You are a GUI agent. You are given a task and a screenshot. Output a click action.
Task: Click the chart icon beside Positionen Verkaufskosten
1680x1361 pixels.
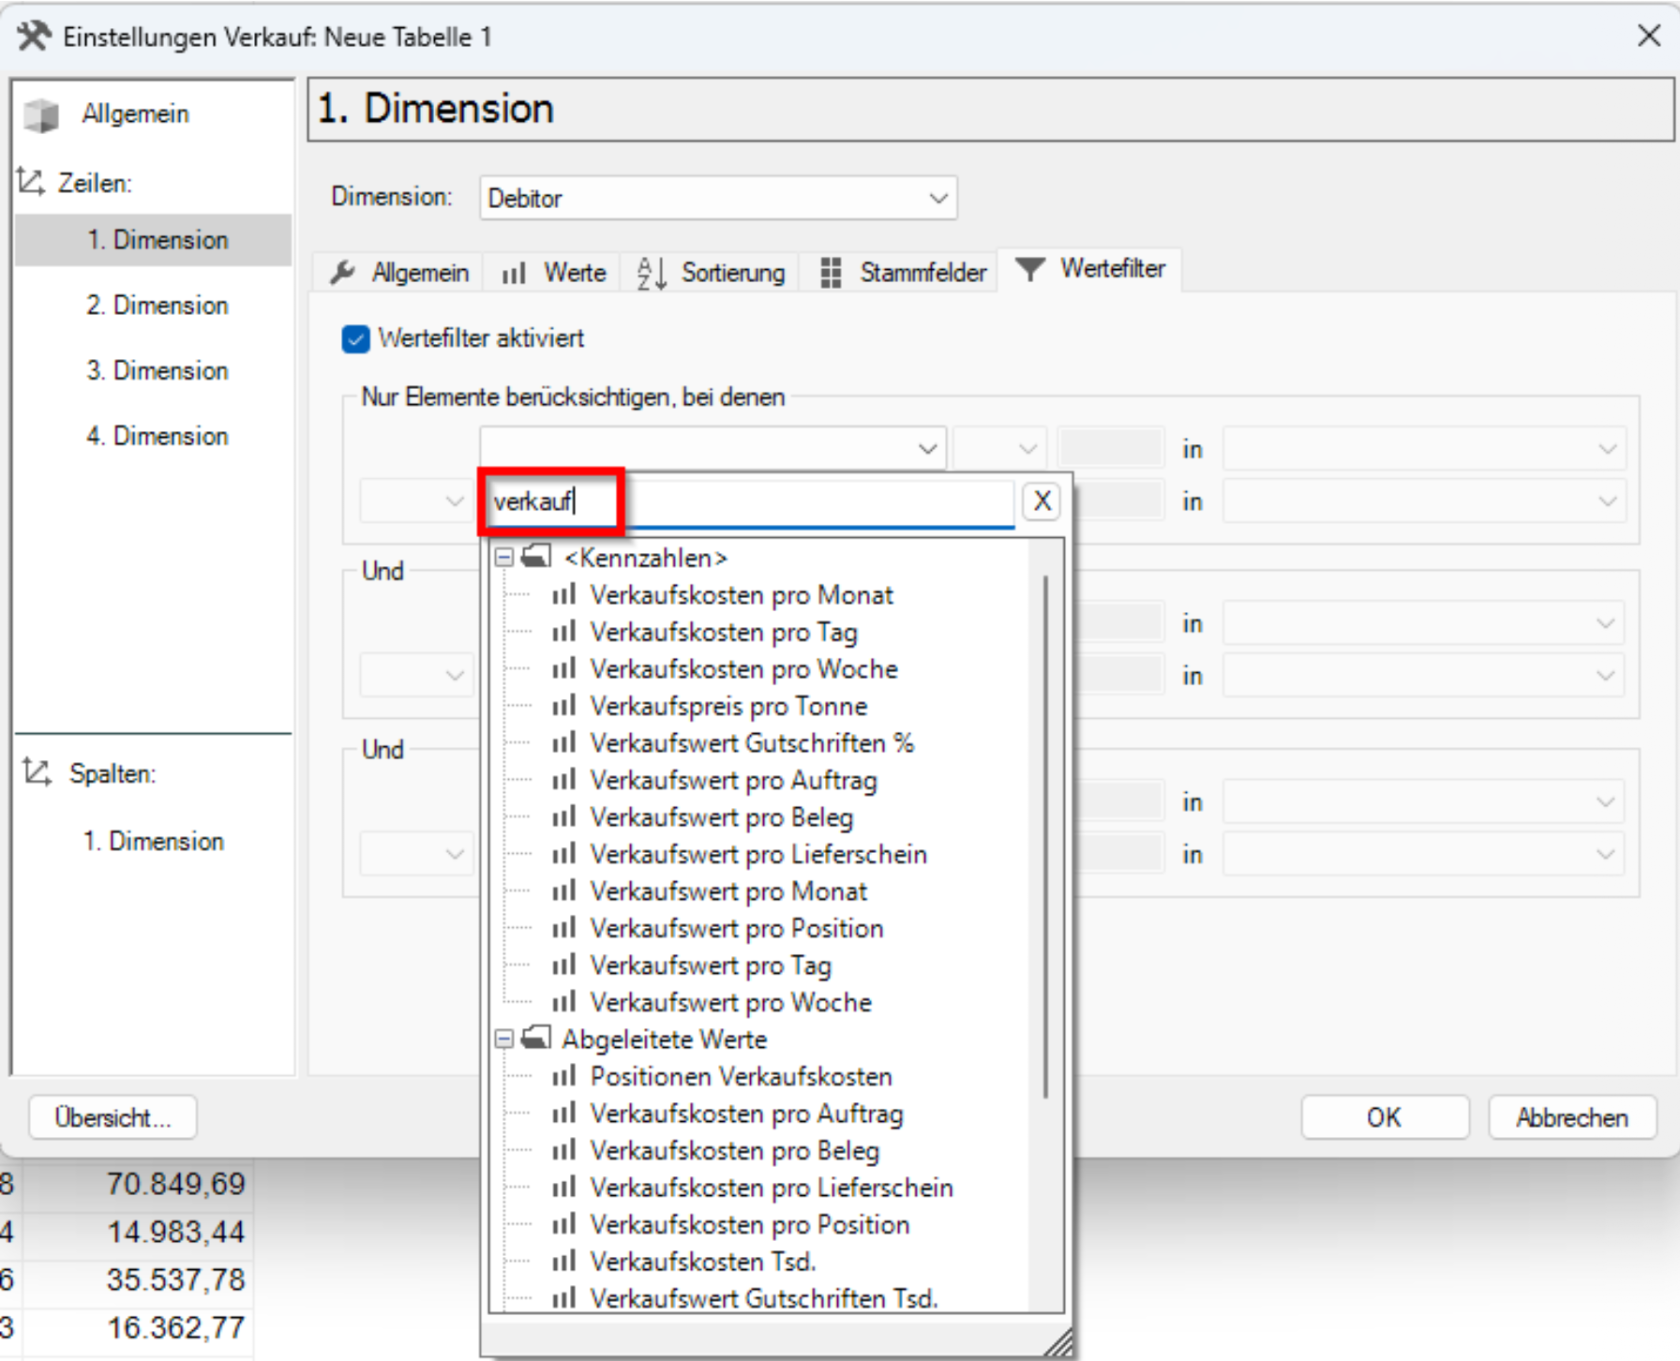[x=564, y=1076]
